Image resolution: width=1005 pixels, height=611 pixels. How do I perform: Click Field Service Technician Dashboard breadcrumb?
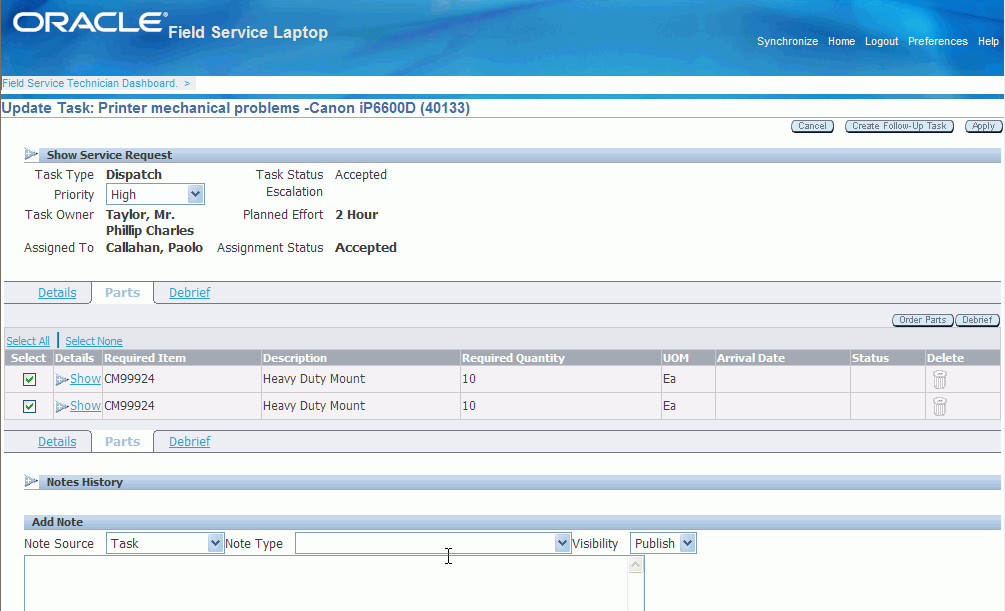pos(90,83)
